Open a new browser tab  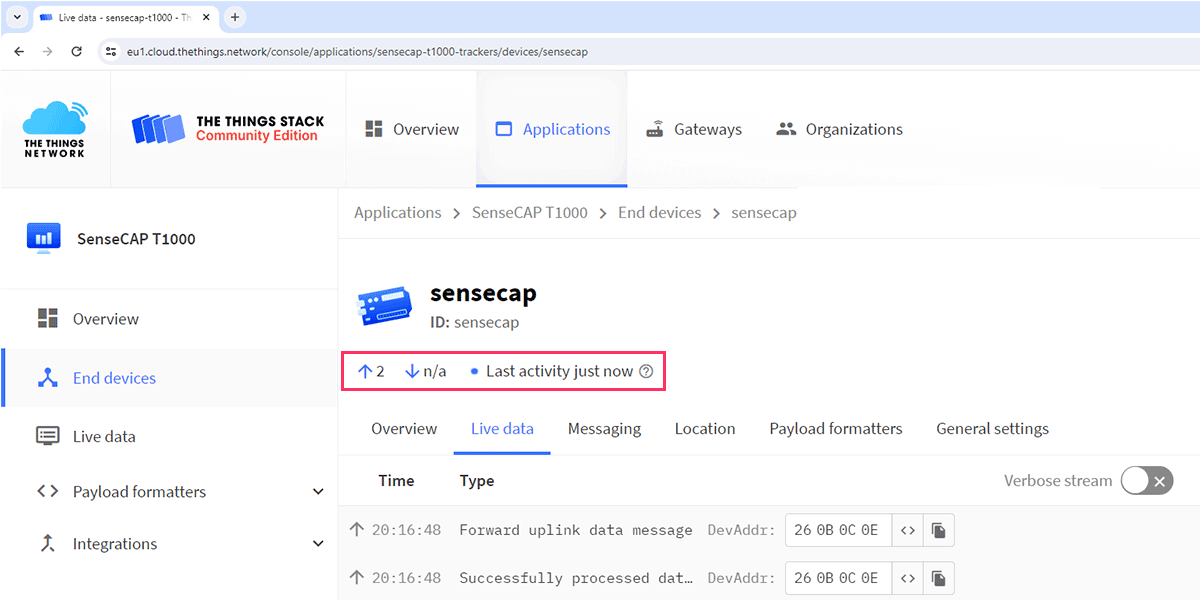pyautogui.click(x=235, y=17)
